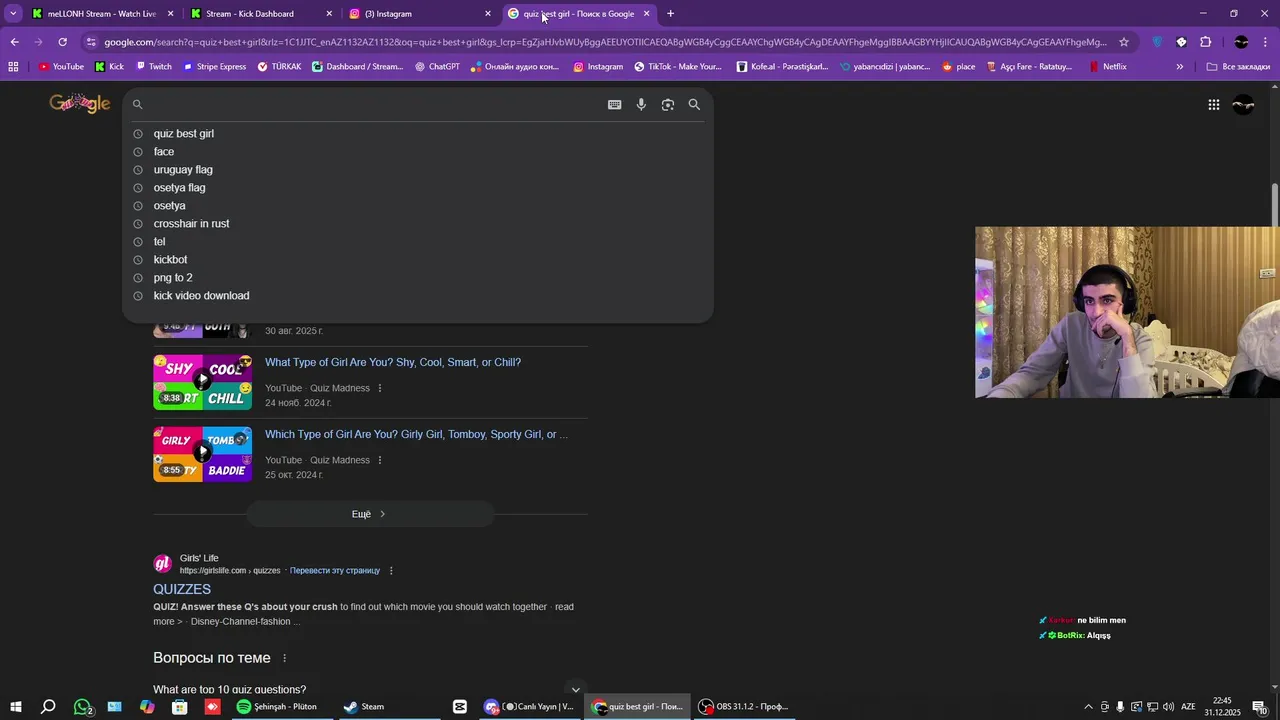Switch to the meLLONH Stream tab

tap(100, 14)
